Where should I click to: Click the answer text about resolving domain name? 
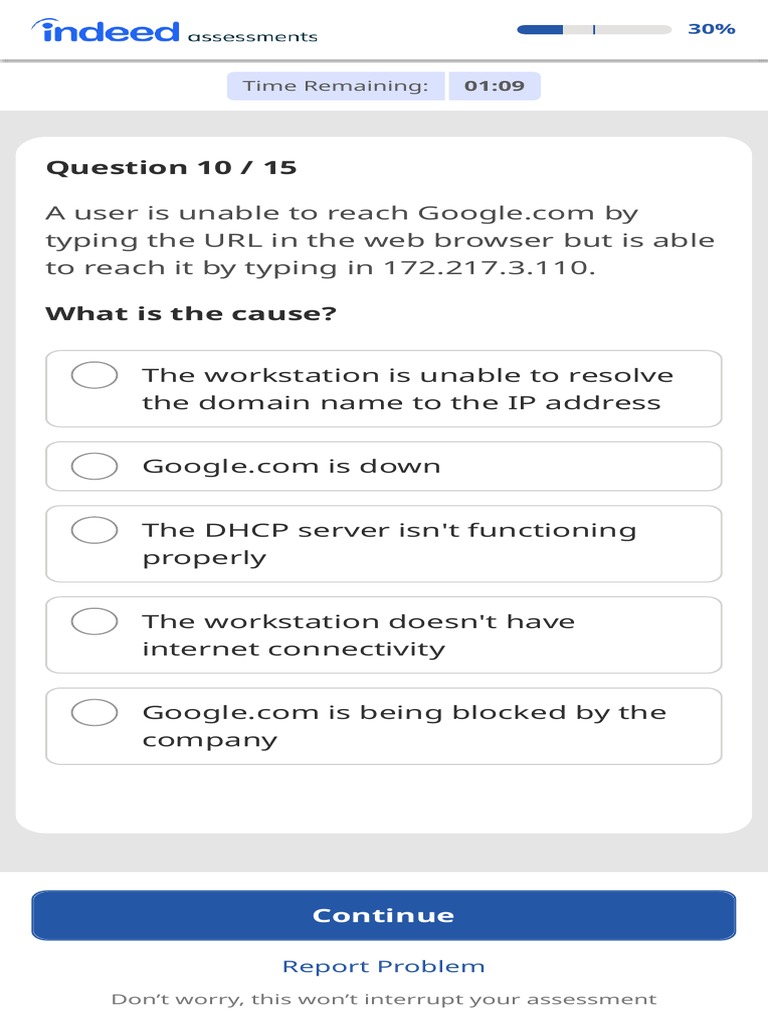[408, 389]
